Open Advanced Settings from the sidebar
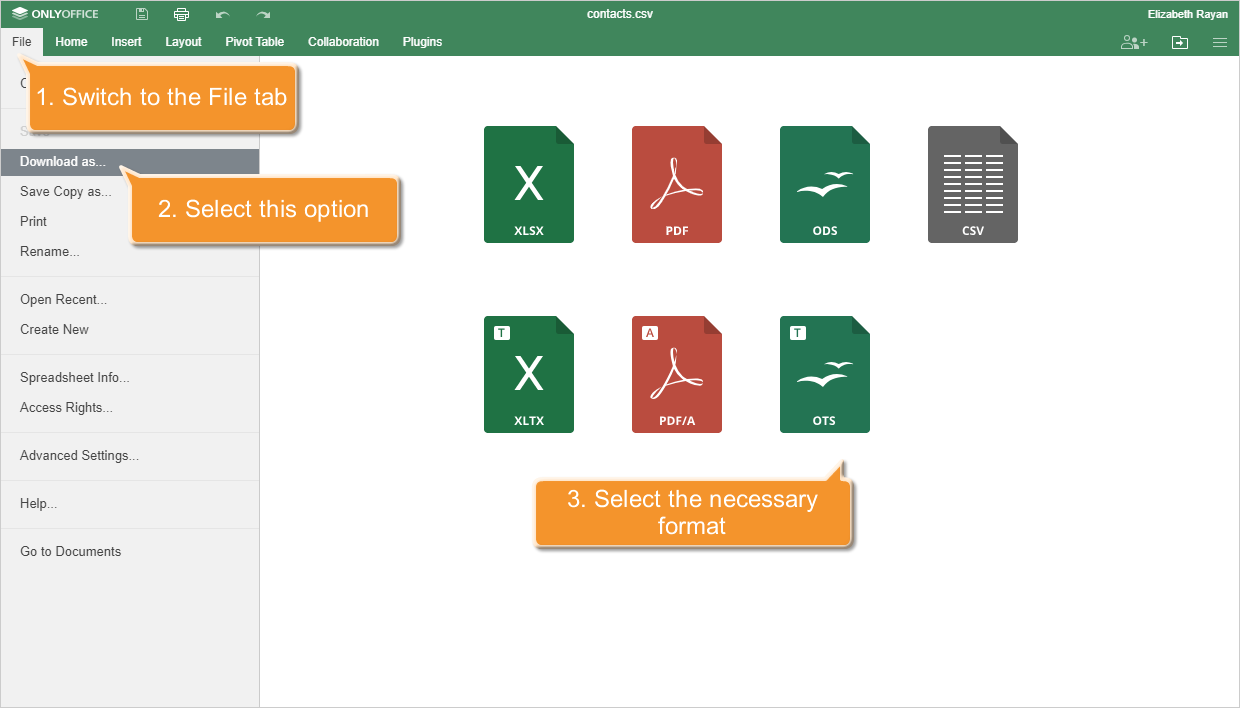Image resolution: width=1240 pixels, height=708 pixels. pyautogui.click(x=80, y=455)
